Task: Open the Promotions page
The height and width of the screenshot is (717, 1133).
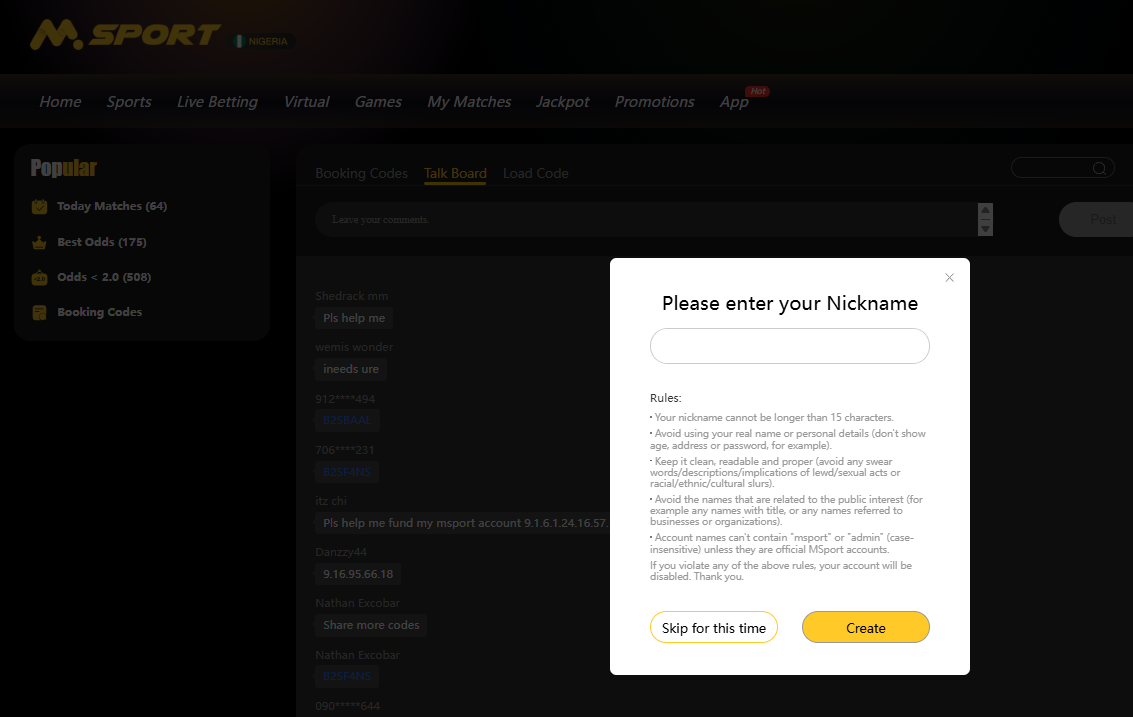Action: 654,102
